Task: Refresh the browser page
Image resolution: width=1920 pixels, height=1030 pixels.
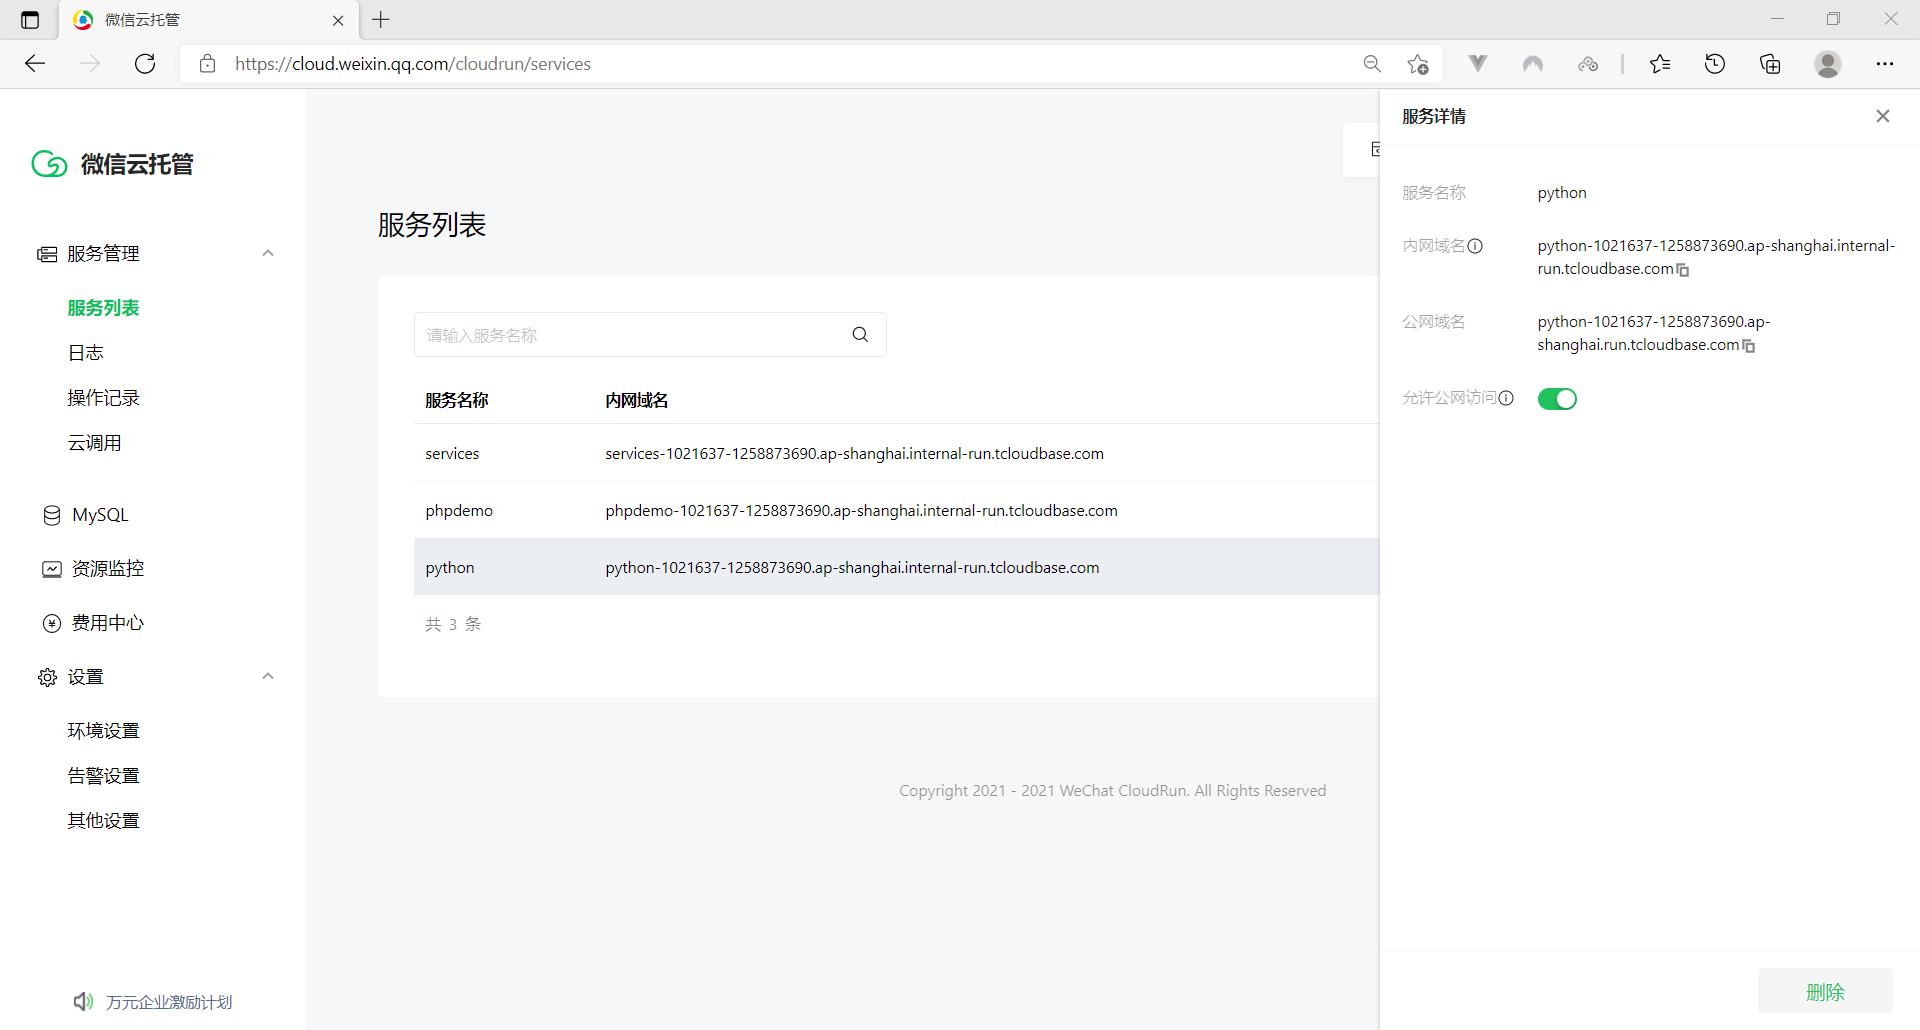Action: [145, 64]
